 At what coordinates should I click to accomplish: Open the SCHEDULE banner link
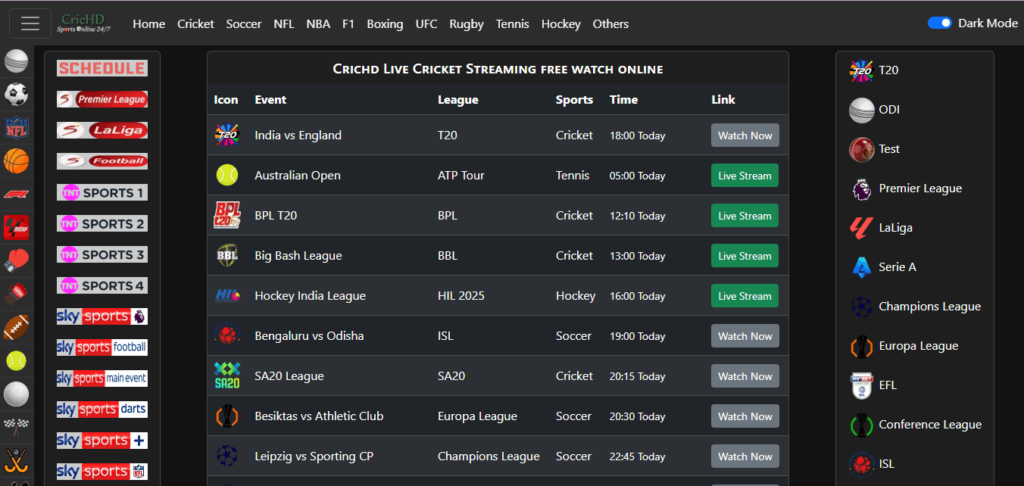102,68
